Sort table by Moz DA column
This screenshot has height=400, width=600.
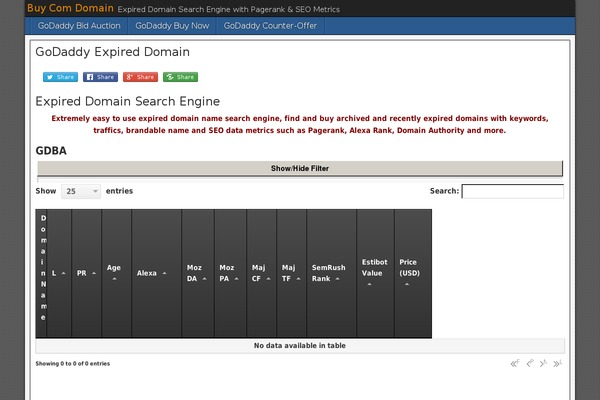[x=198, y=273]
